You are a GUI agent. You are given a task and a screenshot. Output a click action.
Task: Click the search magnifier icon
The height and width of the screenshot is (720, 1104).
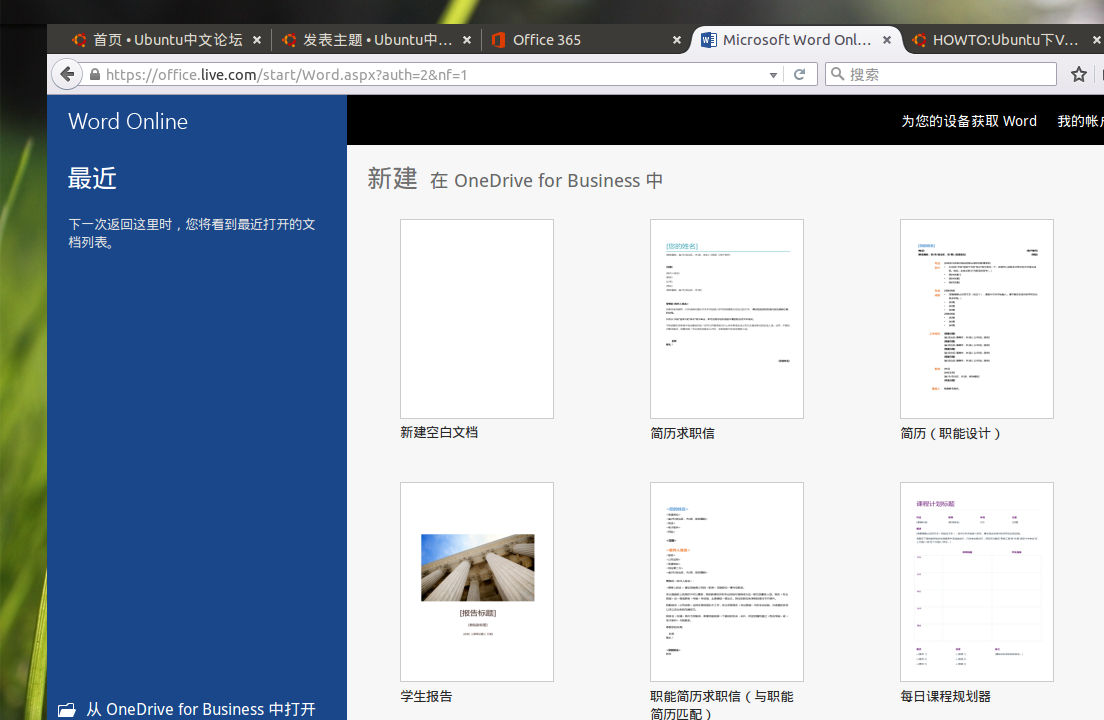coord(837,74)
